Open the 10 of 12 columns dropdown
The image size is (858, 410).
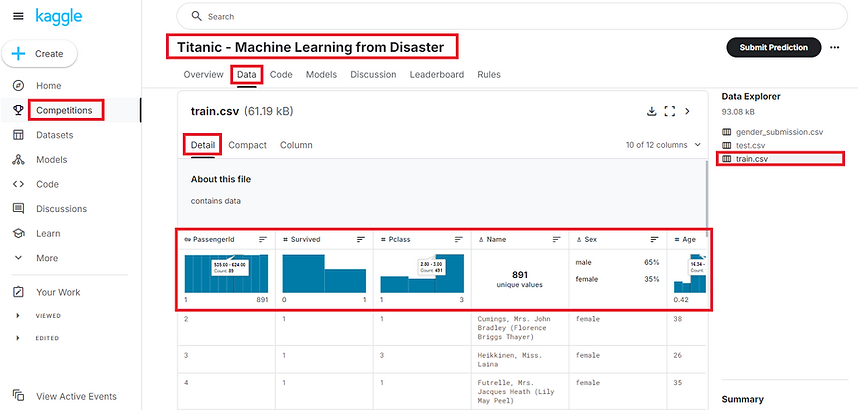663,145
